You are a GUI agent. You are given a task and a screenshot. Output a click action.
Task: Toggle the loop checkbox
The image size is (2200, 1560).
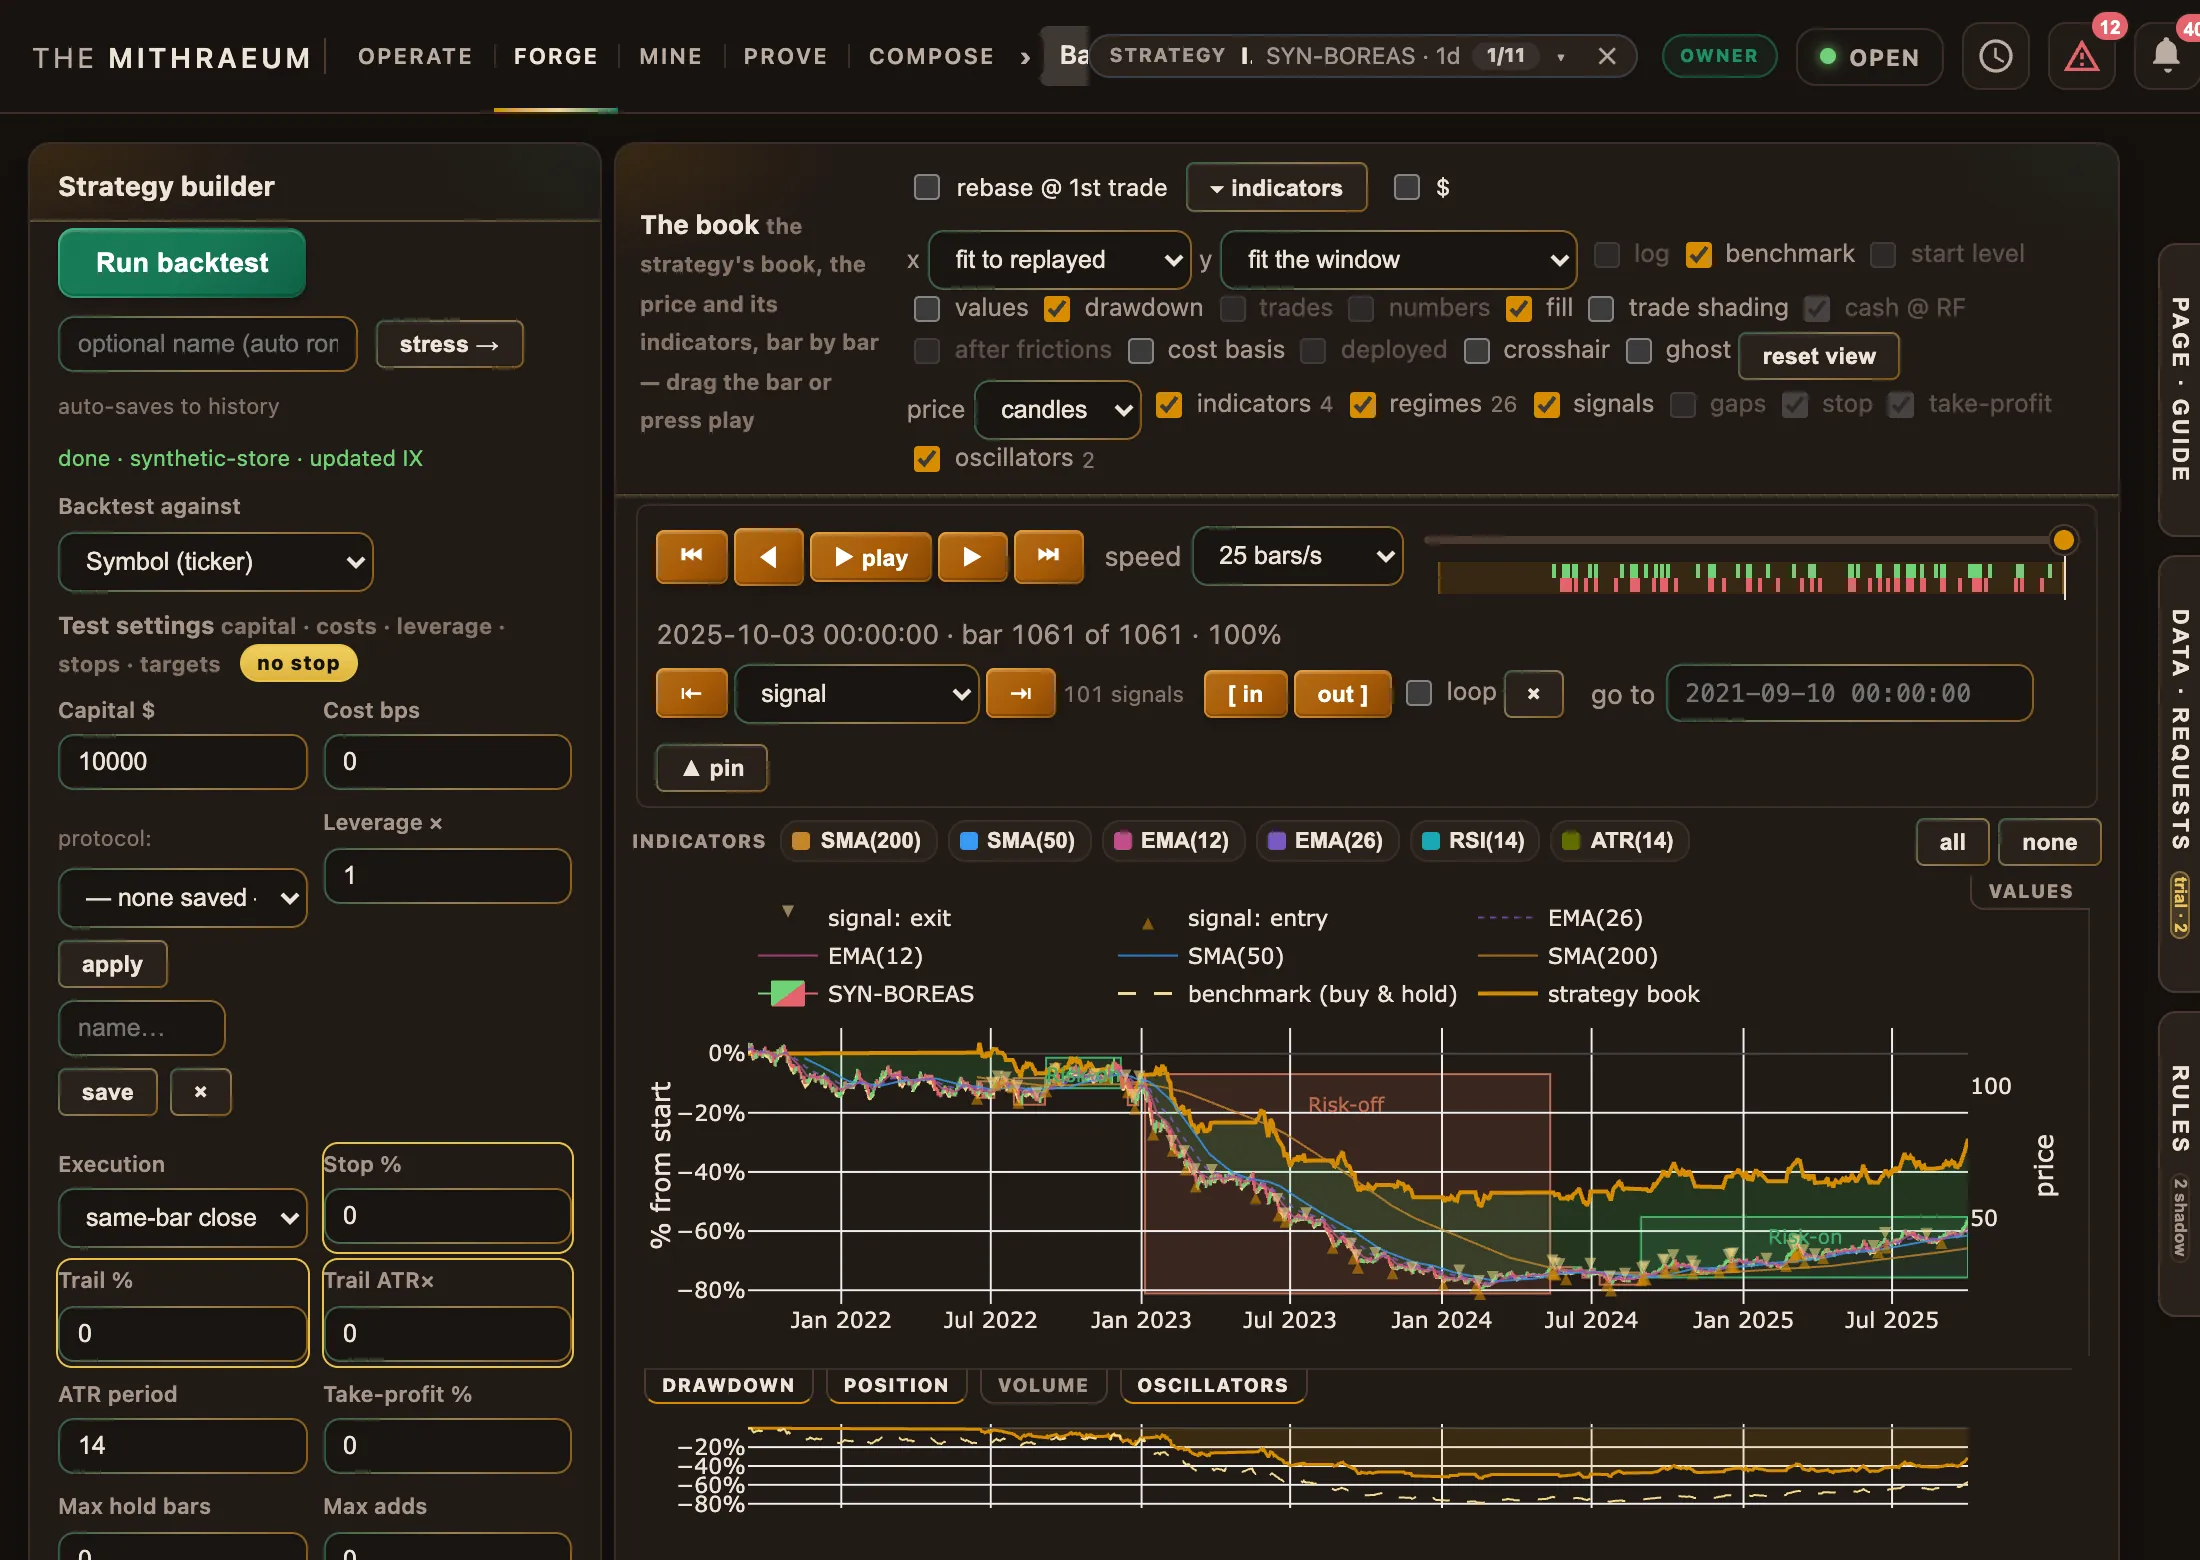click(1419, 693)
